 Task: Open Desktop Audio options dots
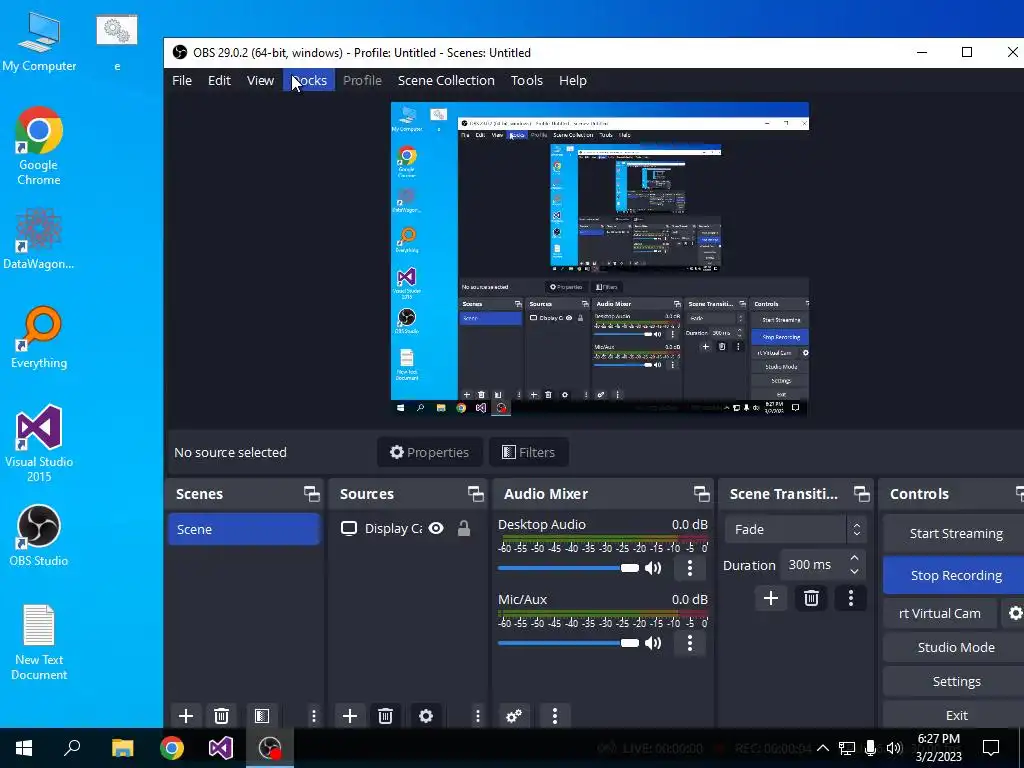[690, 568]
